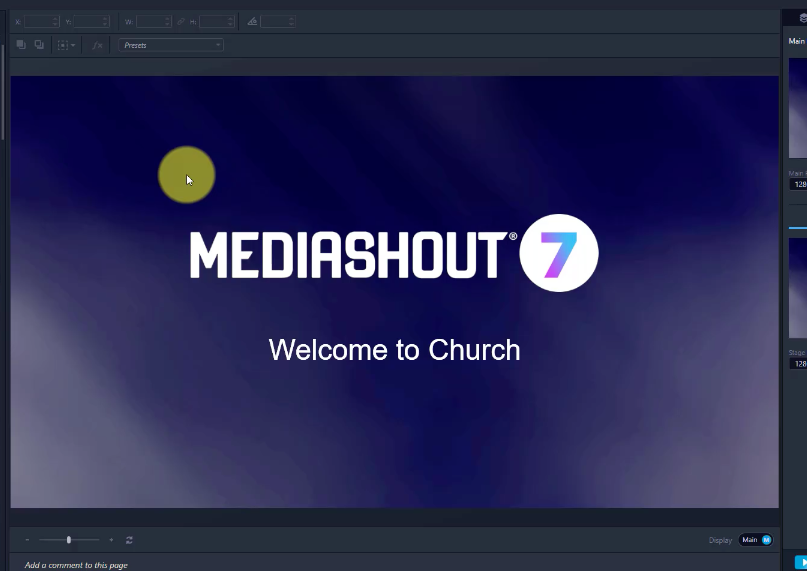Click the layers icon in right panel
807x571 pixels.
pyautogui.click(x=803, y=18)
